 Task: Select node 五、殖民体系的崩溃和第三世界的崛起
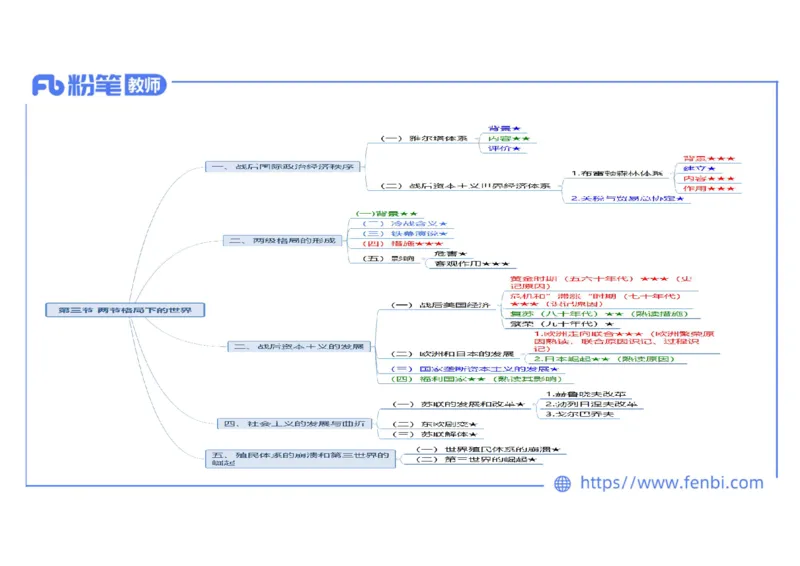(286, 458)
